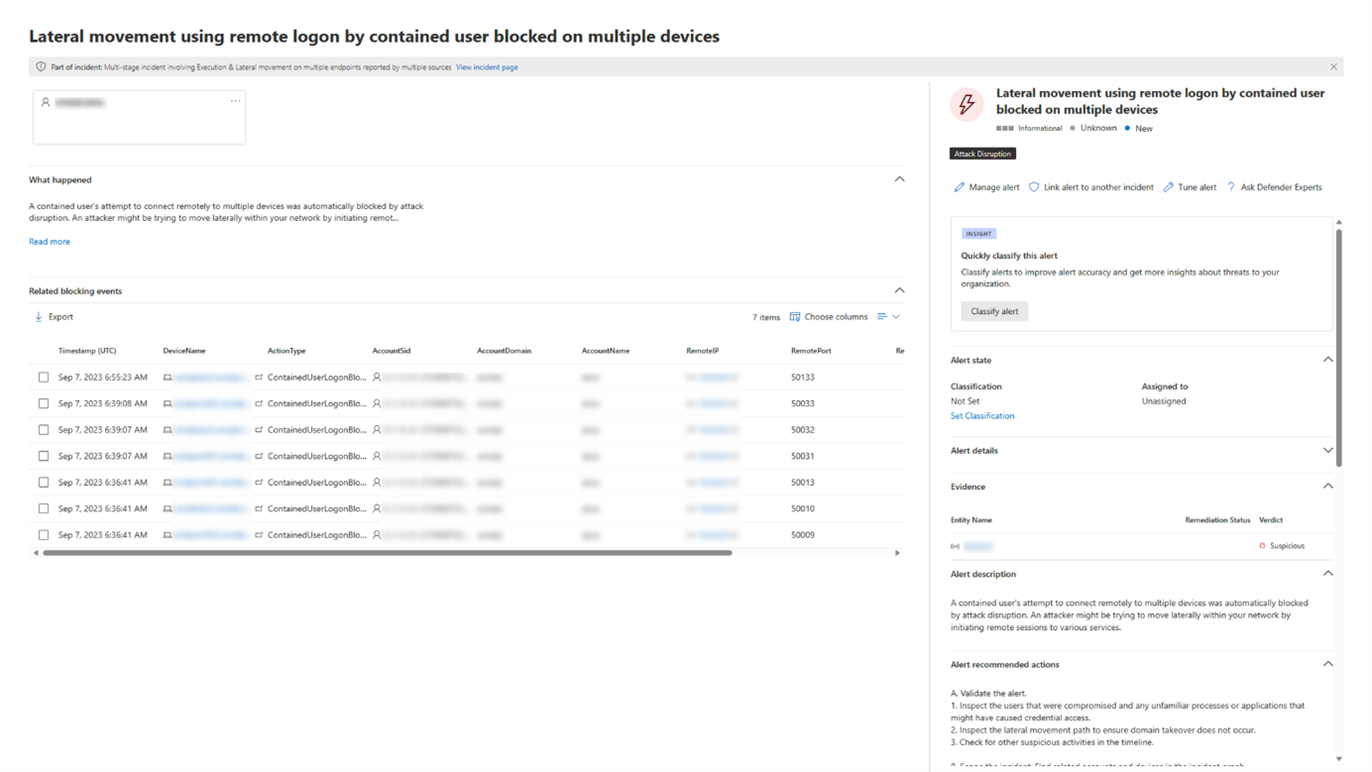The height and width of the screenshot is (772, 1372).
Task: Click the pencil icon next to Tune alert
Action: [1167, 187]
